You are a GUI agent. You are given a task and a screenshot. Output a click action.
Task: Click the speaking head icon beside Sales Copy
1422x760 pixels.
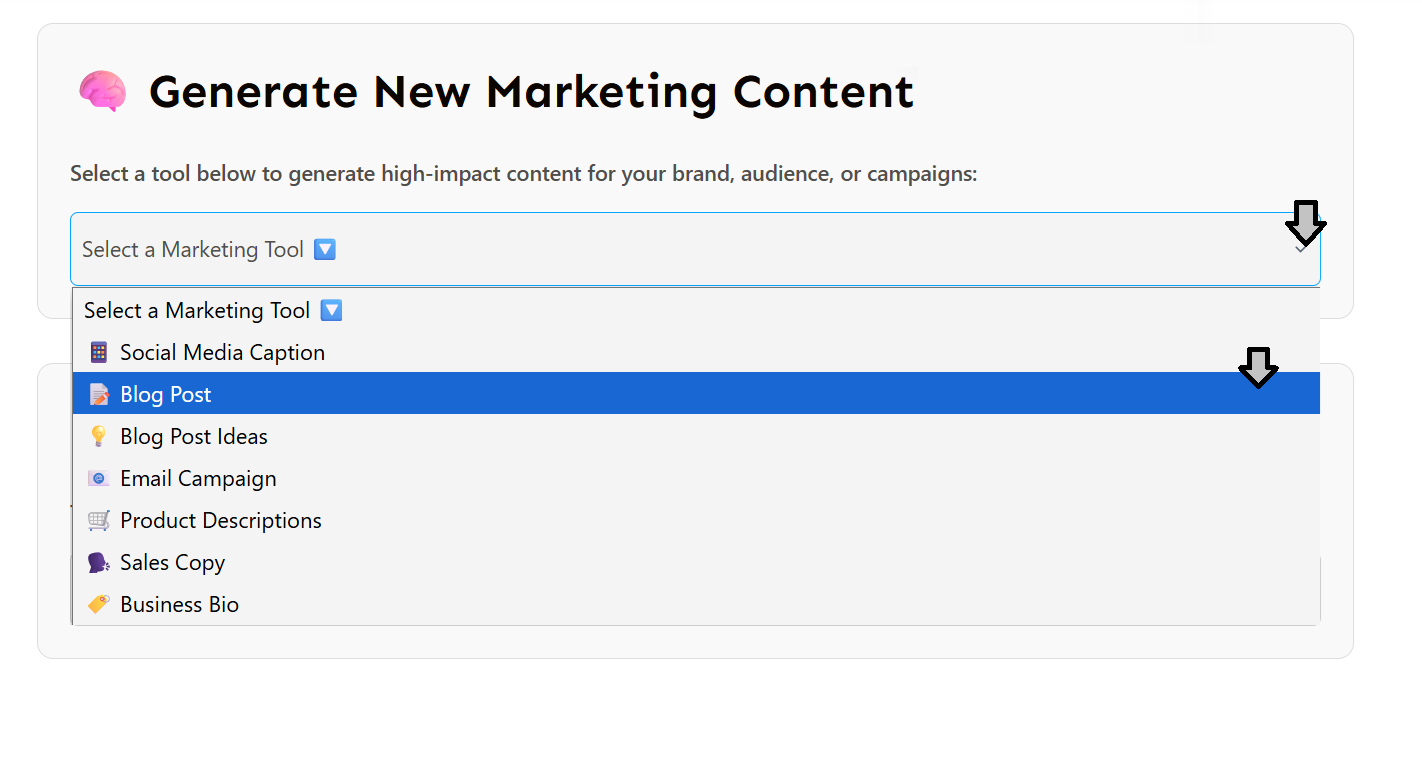pyautogui.click(x=98, y=563)
